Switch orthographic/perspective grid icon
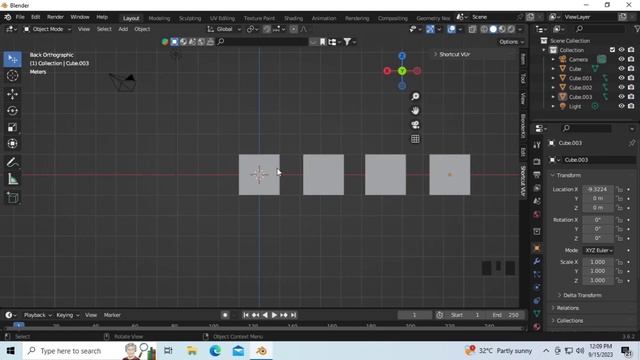Image resolution: width=640 pixels, height=360 pixels. point(415,139)
